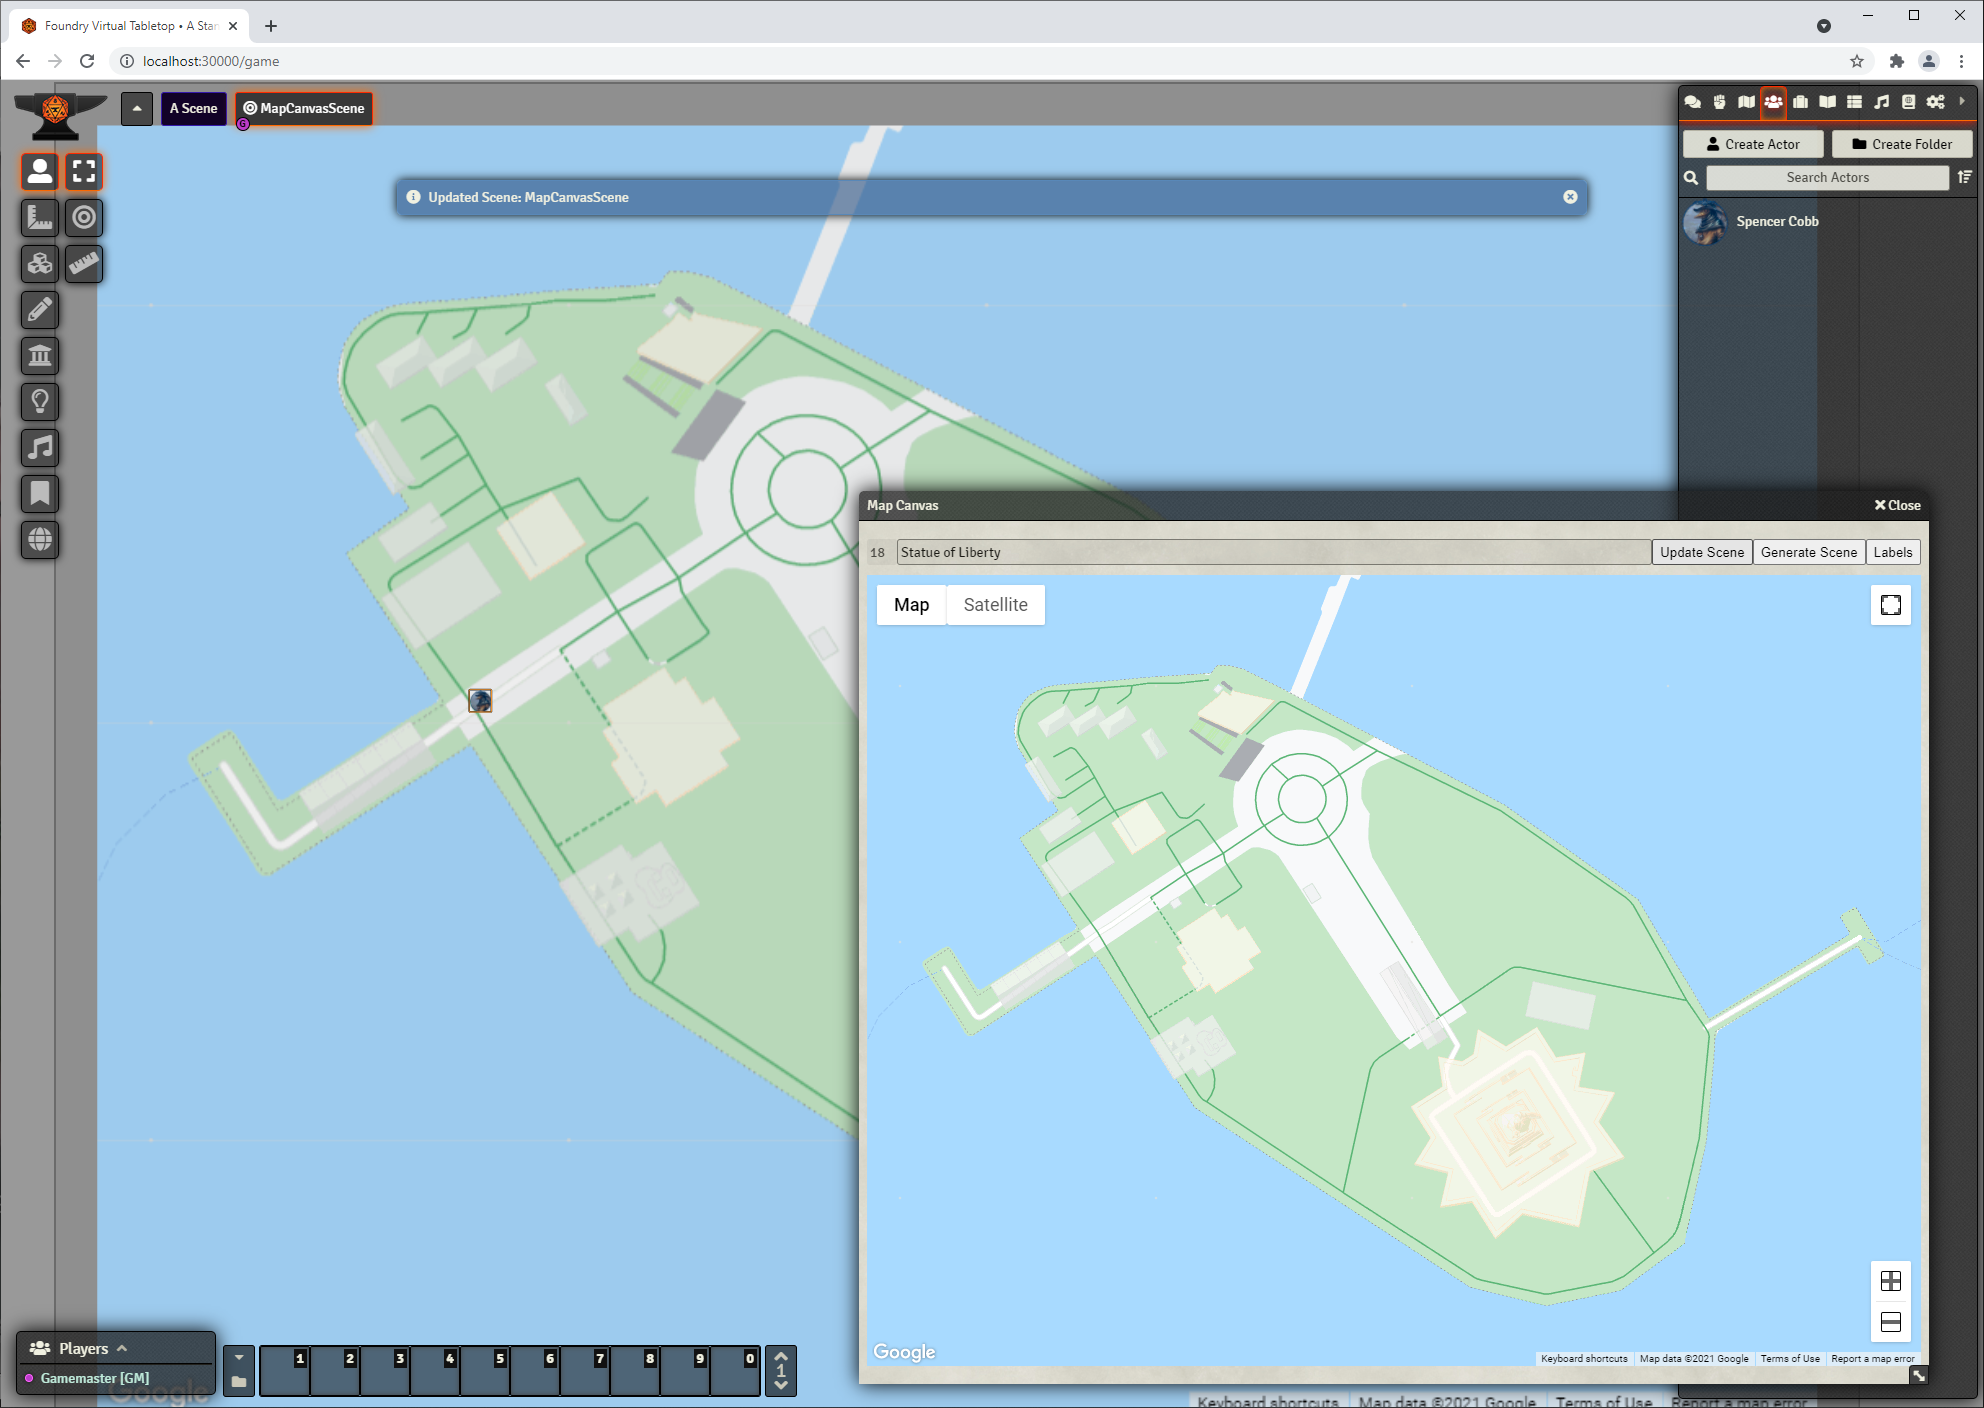Click the Search Actors input field

point(1827,177)
